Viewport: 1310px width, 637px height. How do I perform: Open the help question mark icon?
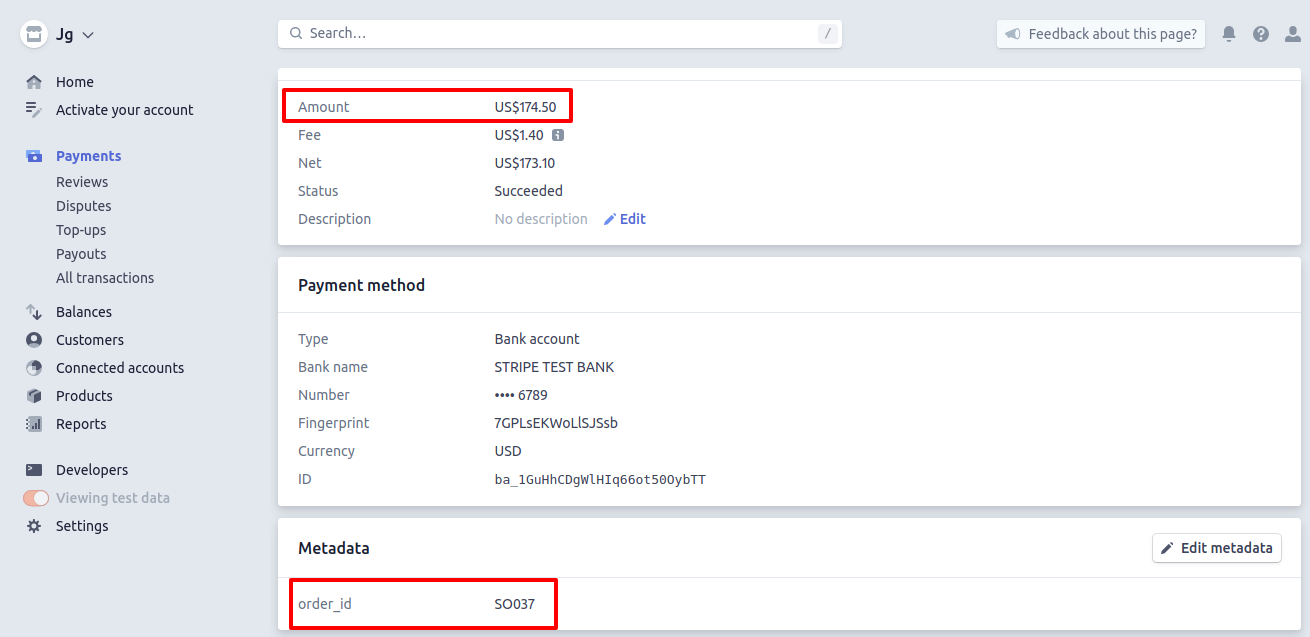(1261, 34)
